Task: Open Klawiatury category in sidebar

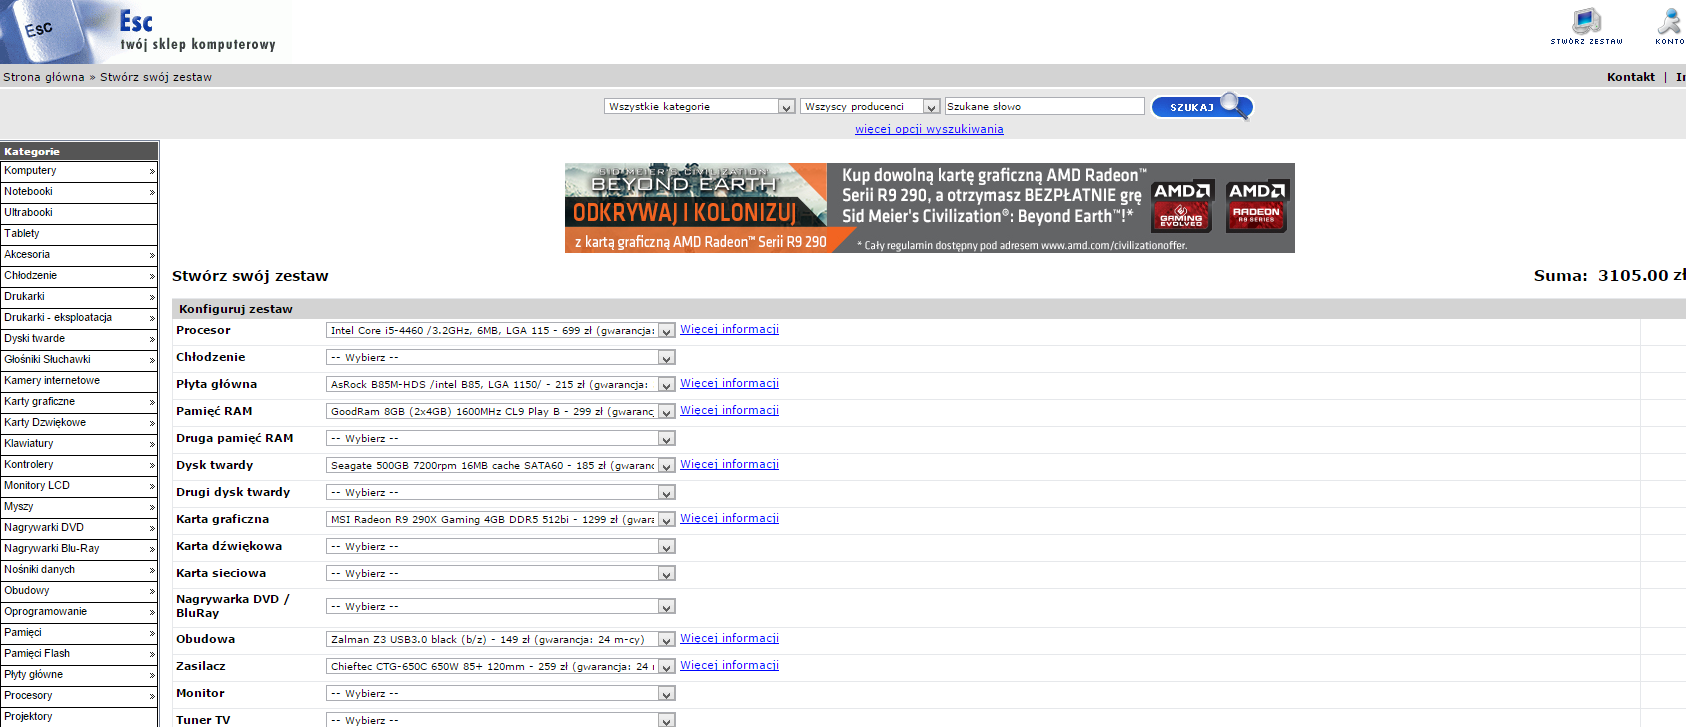Action: (79, 444)
